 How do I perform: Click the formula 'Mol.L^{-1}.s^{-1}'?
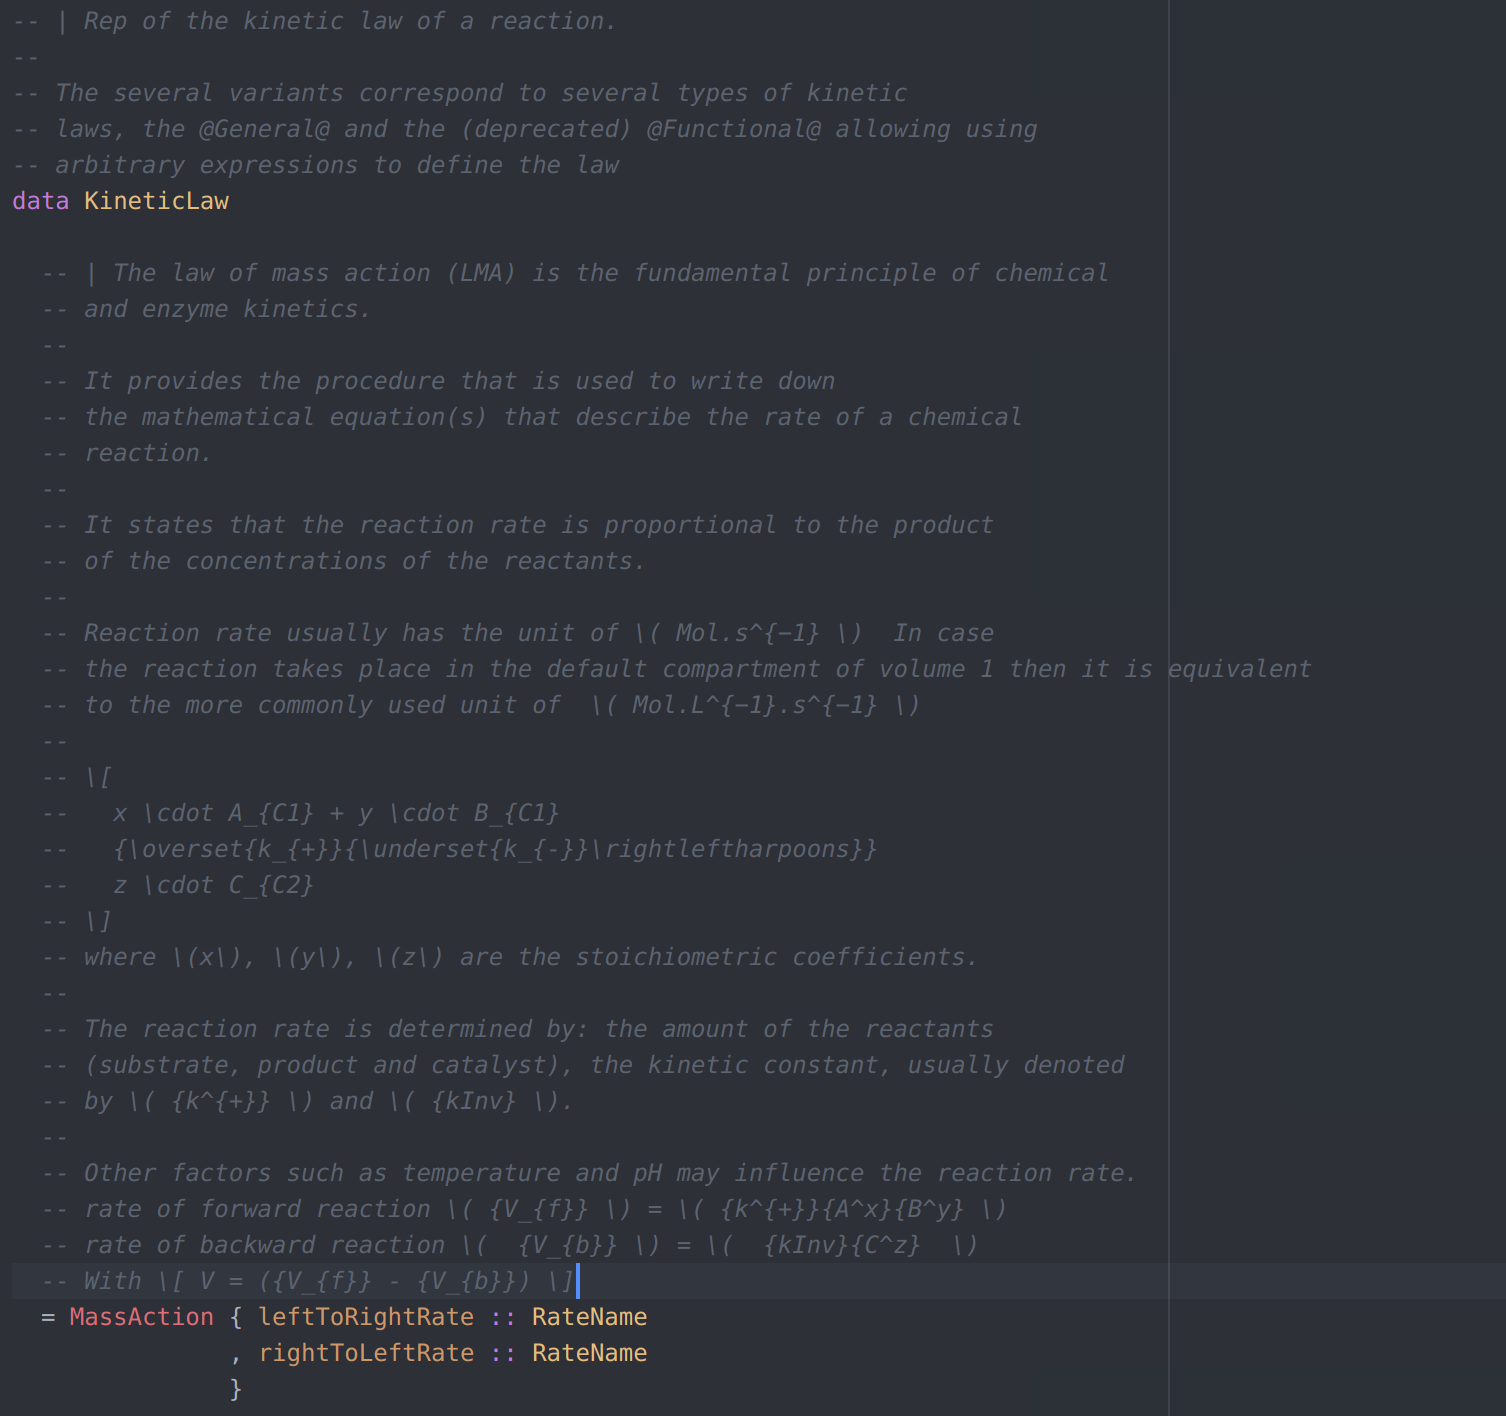click(754, 705)
